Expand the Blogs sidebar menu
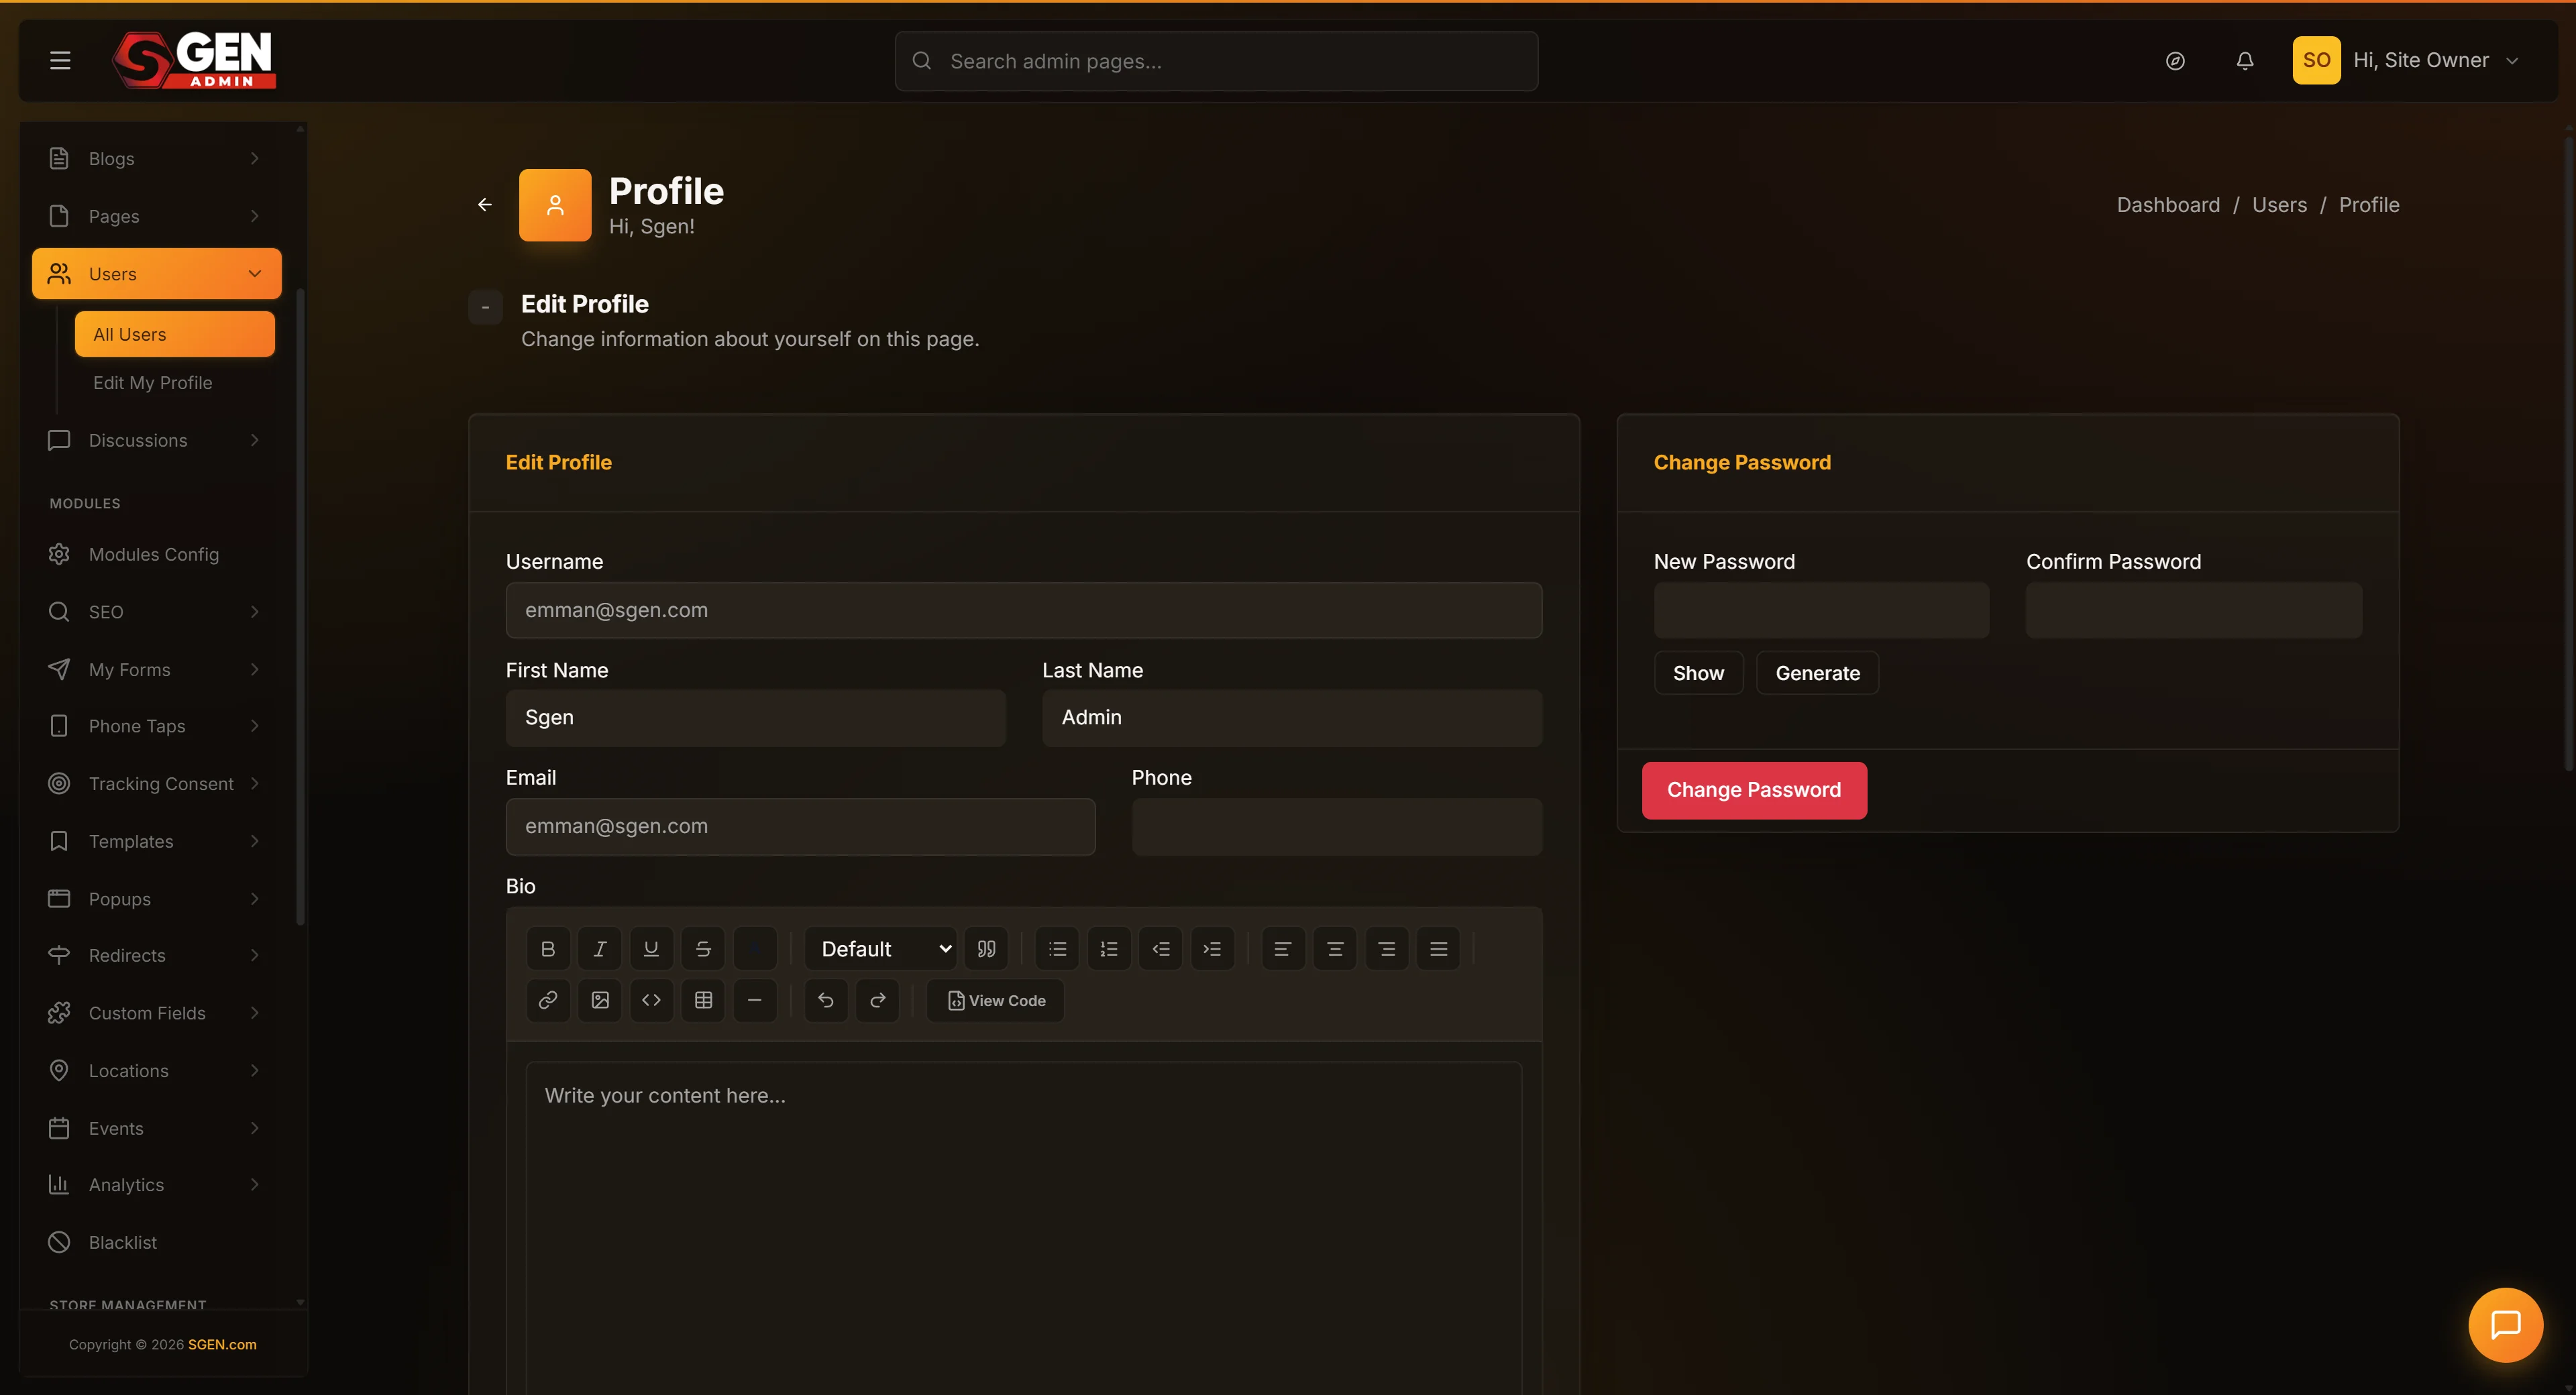This screenshot has height=1395, width=2576. pos(157,158)
